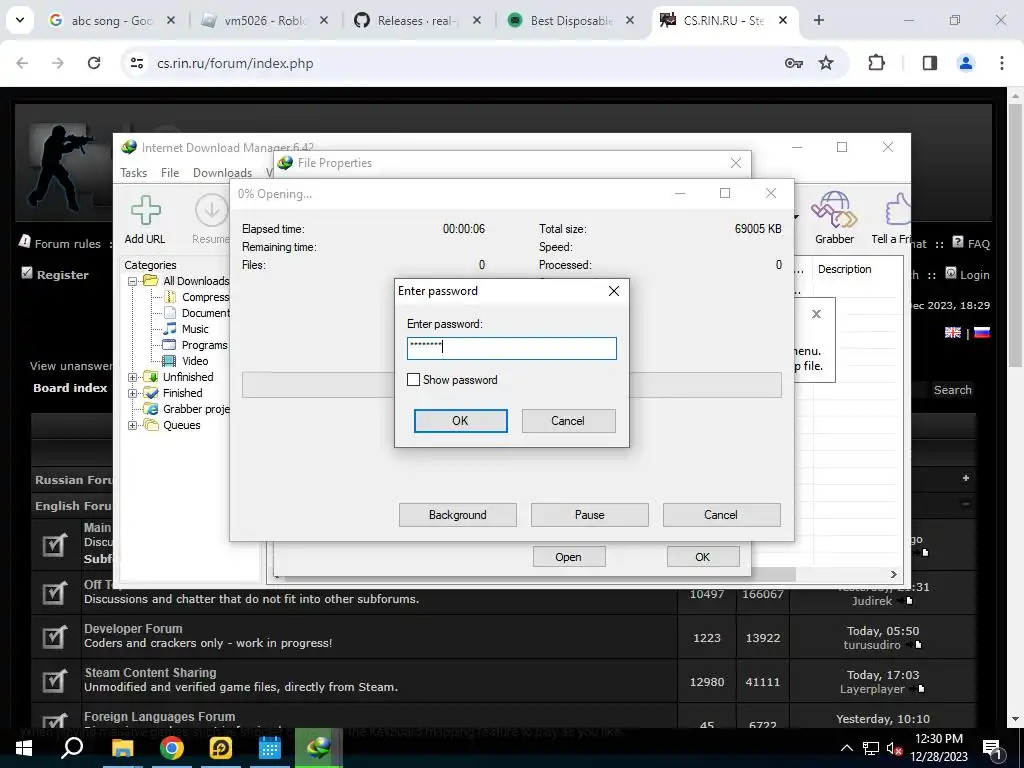1024x768 pixels.
Task: Open the Chrome profile icon
Action: pyautogui.click(x=966, y=63)
